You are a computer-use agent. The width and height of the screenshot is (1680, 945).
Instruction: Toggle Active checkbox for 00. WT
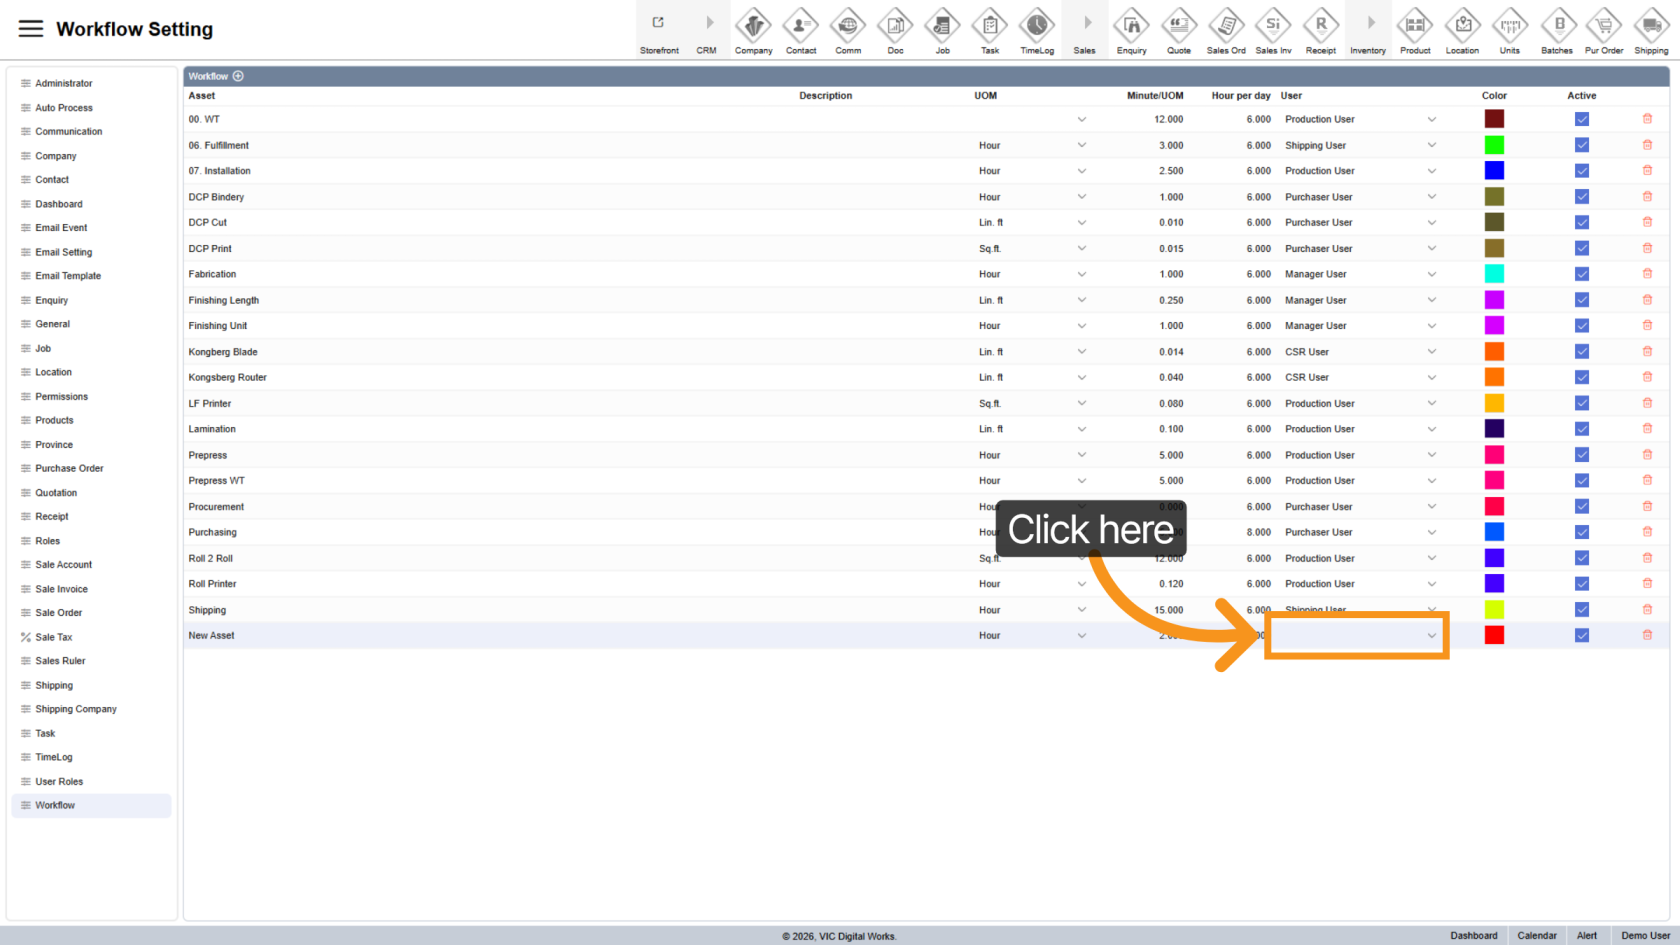[1582, 119]
